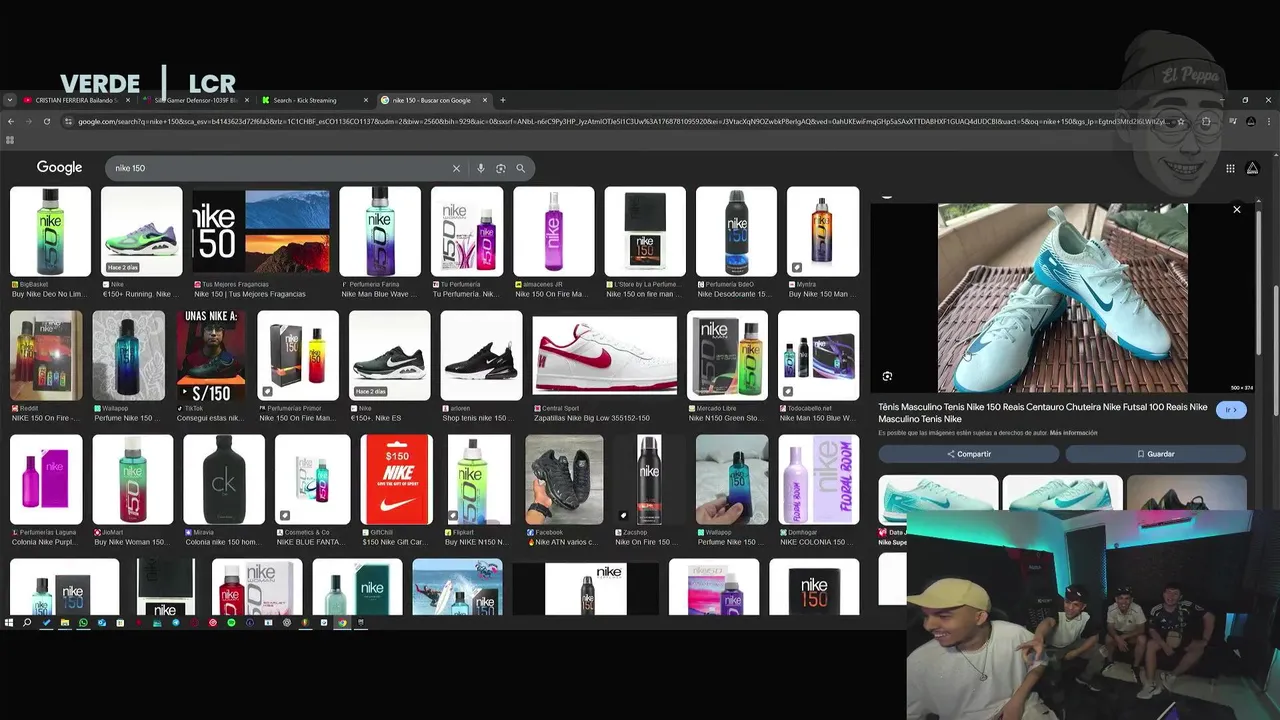
Task: Open a new tab with the plus button
Action: click(x=503, y=100)
